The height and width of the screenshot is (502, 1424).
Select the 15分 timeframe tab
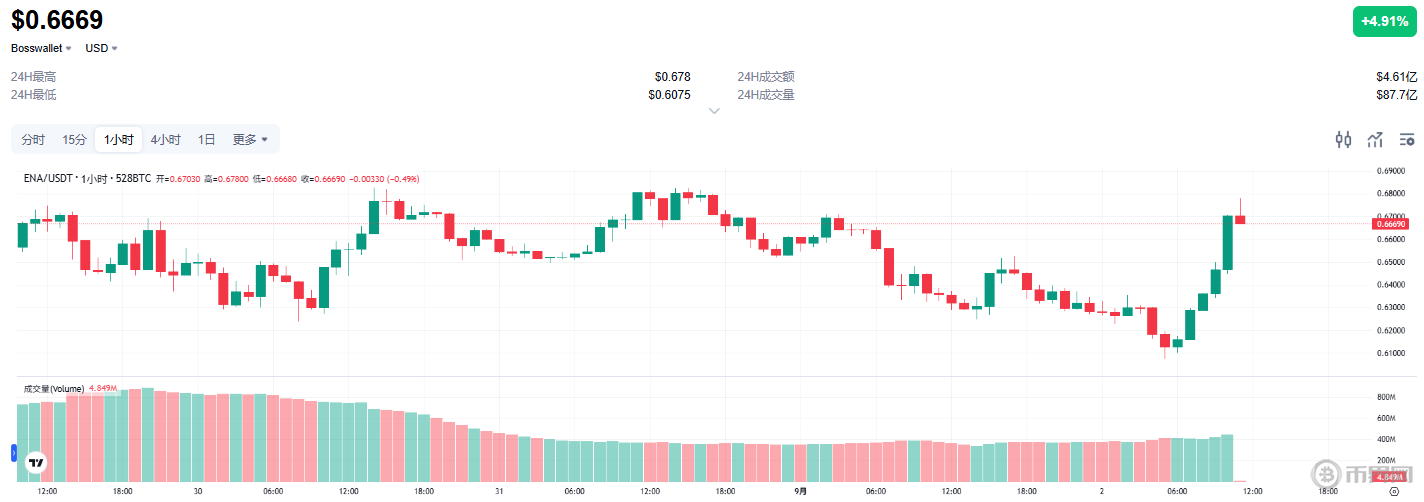pos(75,140)
